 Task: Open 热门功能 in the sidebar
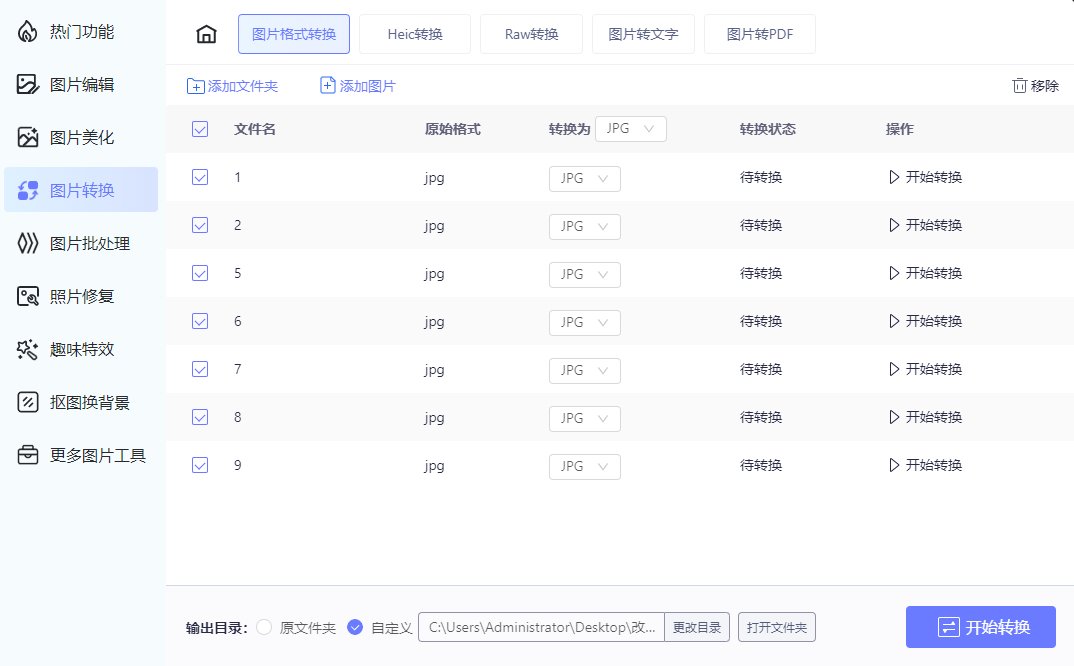[x=81, y=32]
